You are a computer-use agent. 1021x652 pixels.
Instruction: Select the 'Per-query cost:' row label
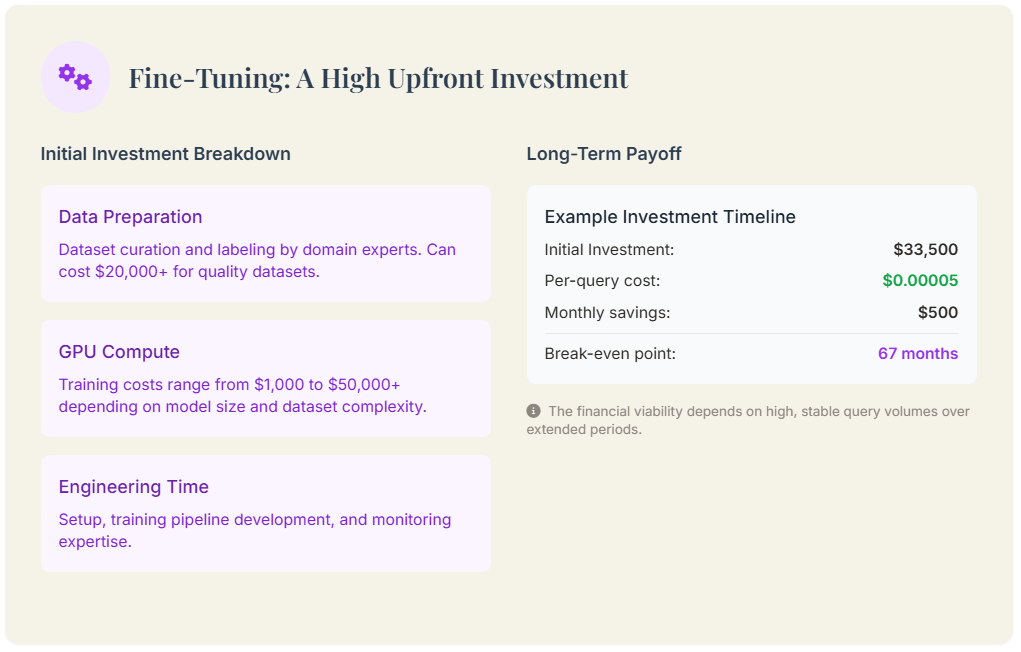[x=602, y=281]
